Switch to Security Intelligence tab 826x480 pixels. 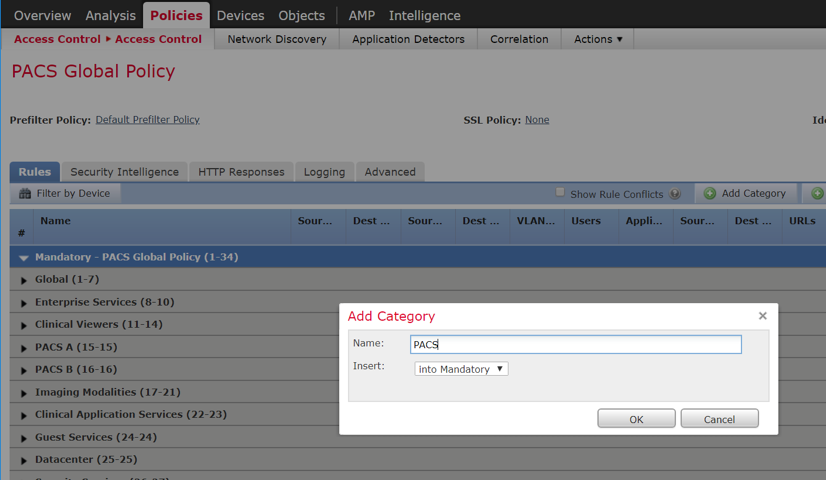tap(124, 172)
